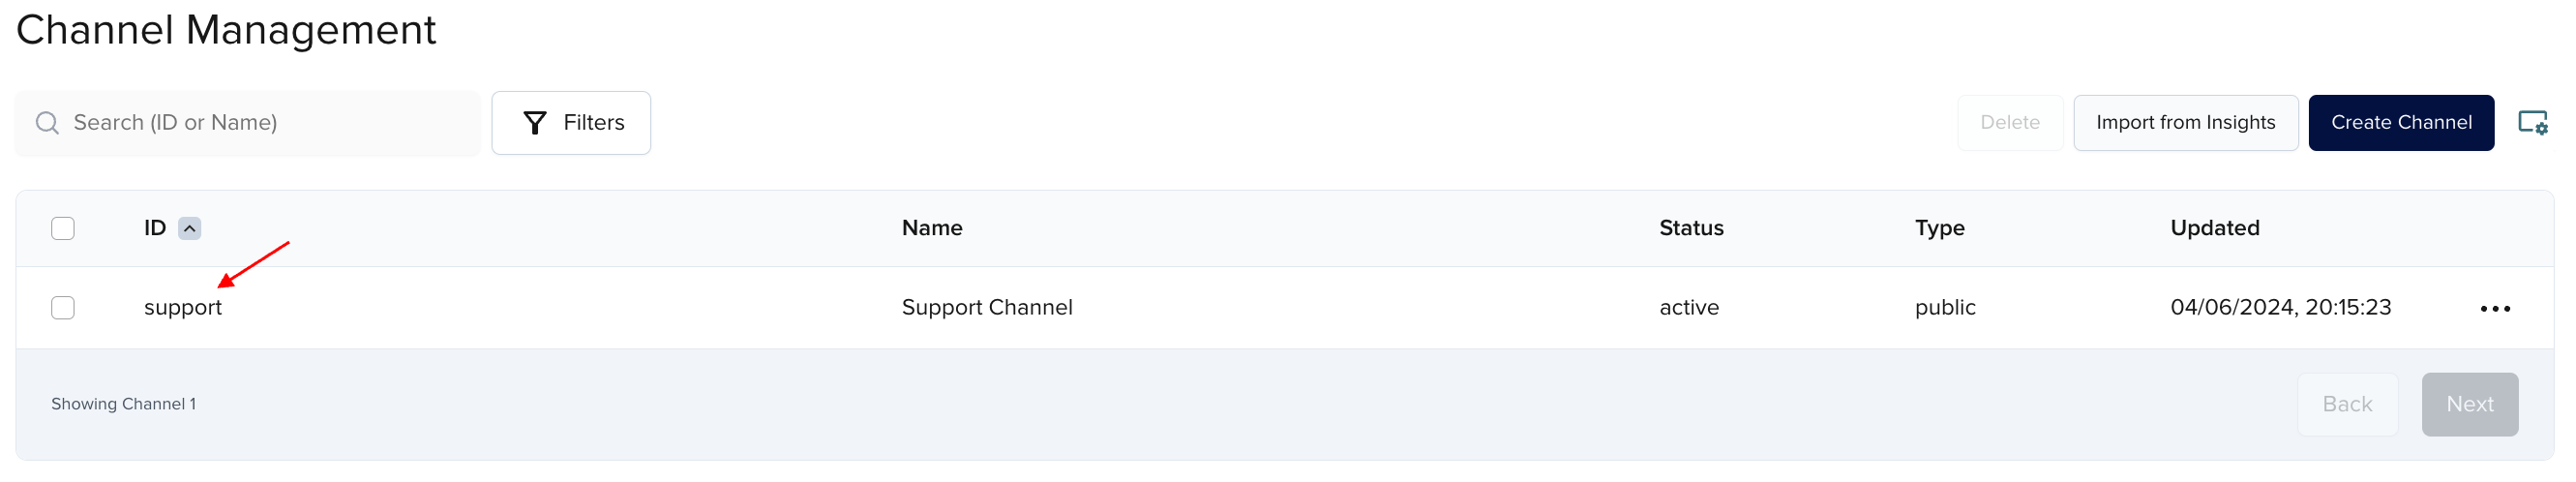
Task: Click the Type column header
Action: [x=1938, y=229]
